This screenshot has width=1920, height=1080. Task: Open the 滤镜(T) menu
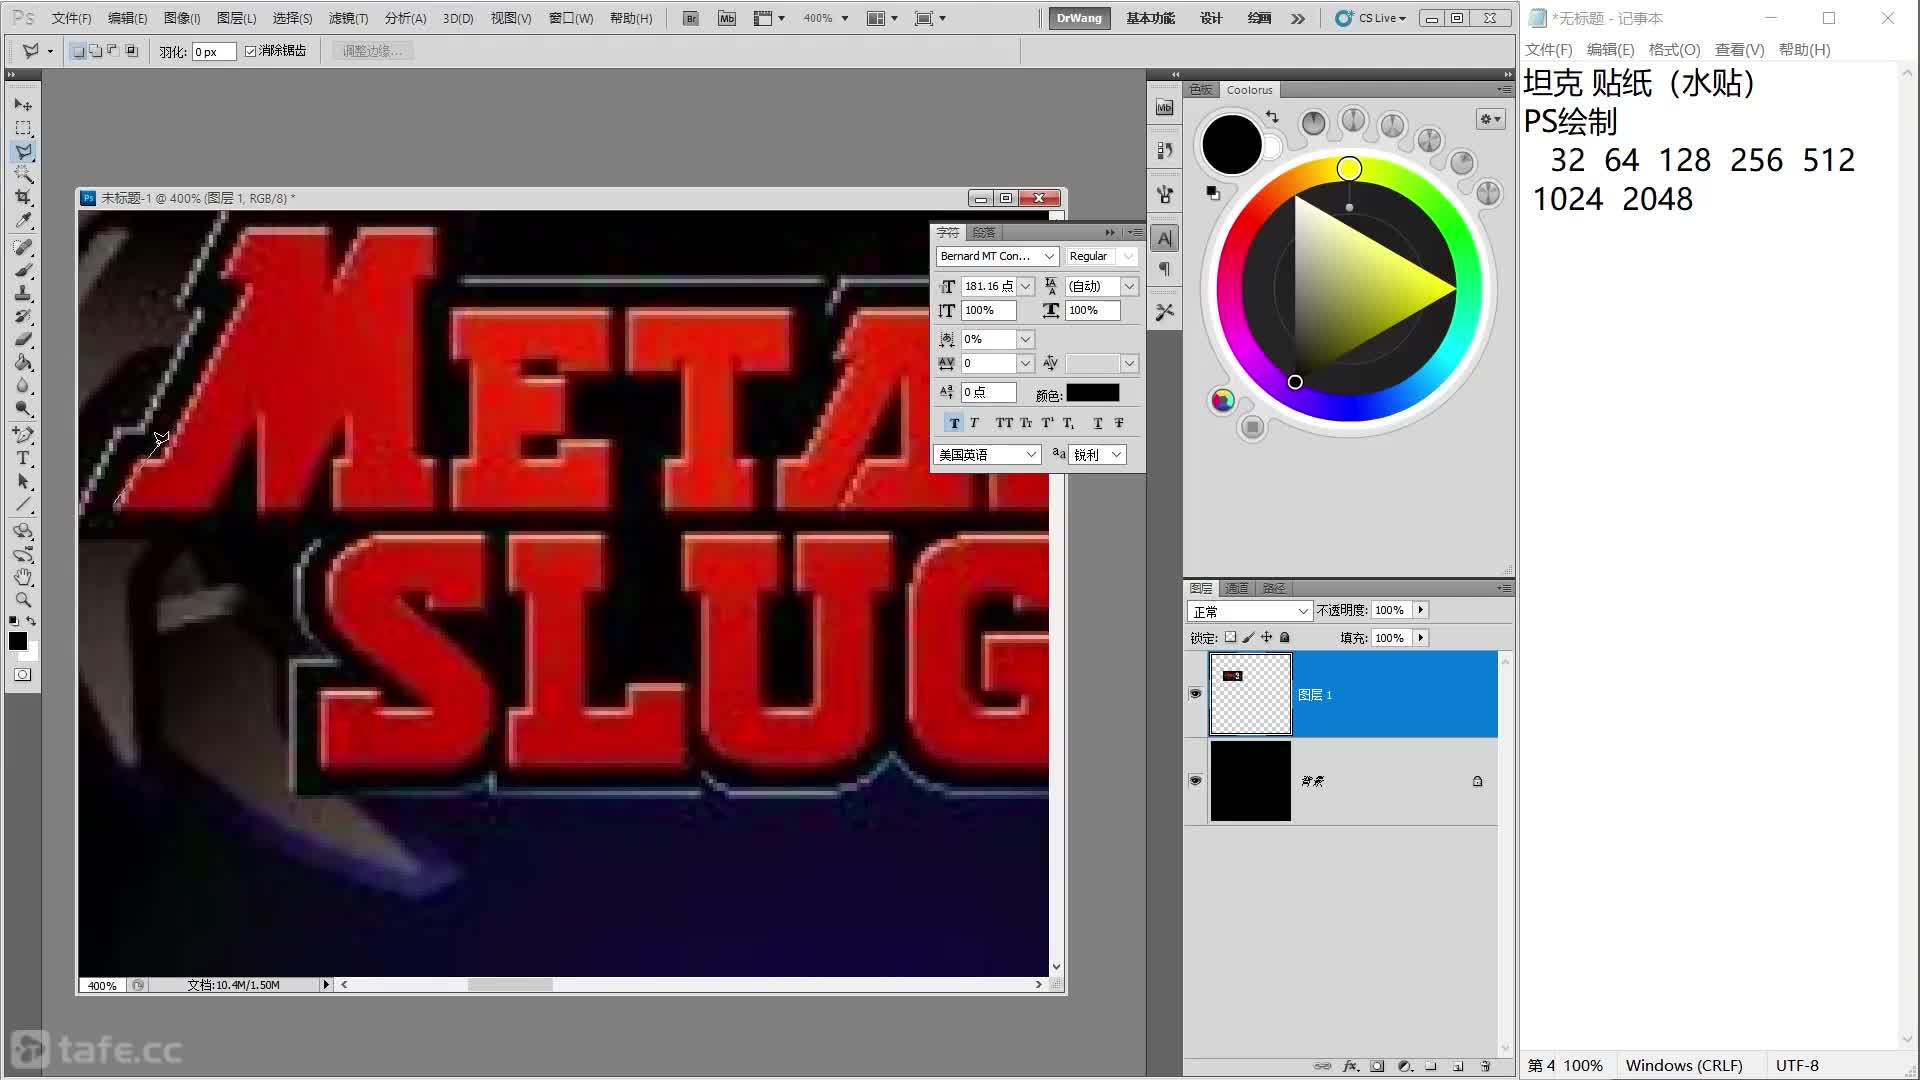tap(348, 18)
